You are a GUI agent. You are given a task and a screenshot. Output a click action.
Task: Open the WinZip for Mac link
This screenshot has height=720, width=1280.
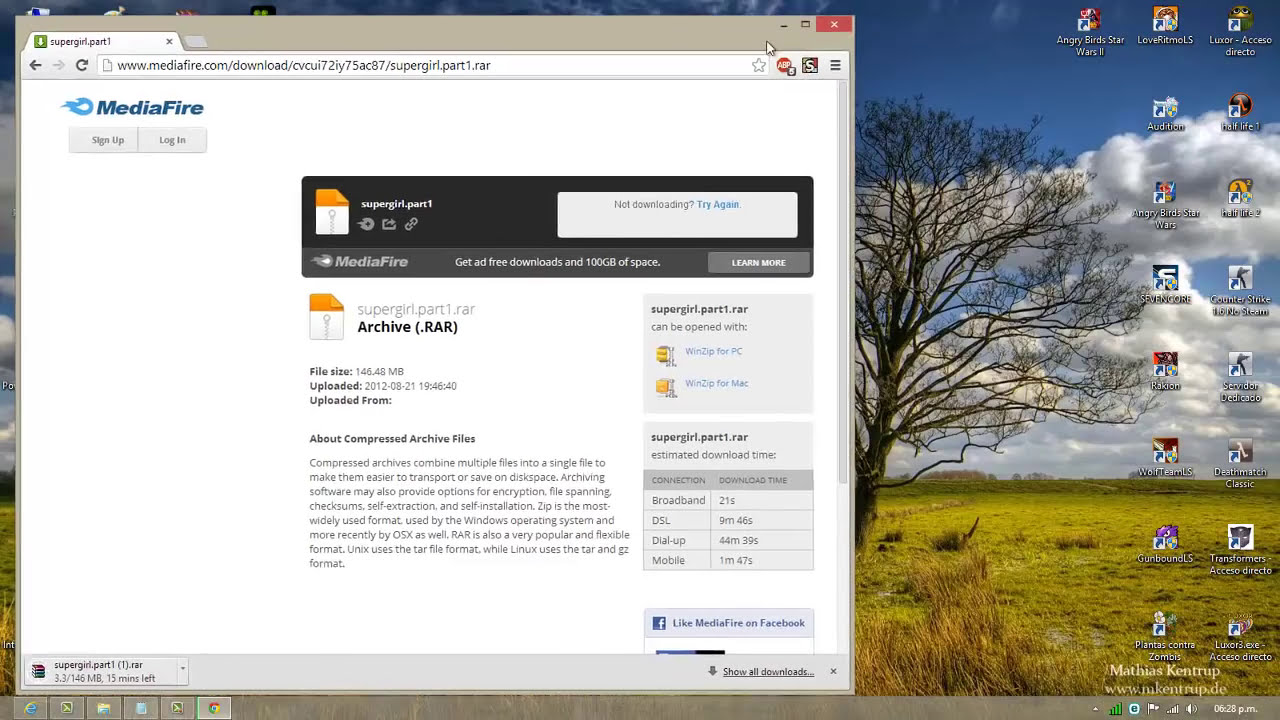coord(716,383)
